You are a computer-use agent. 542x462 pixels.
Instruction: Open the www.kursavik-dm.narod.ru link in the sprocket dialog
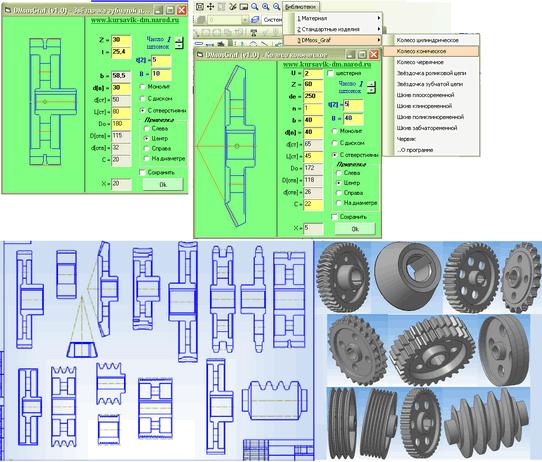135,20
